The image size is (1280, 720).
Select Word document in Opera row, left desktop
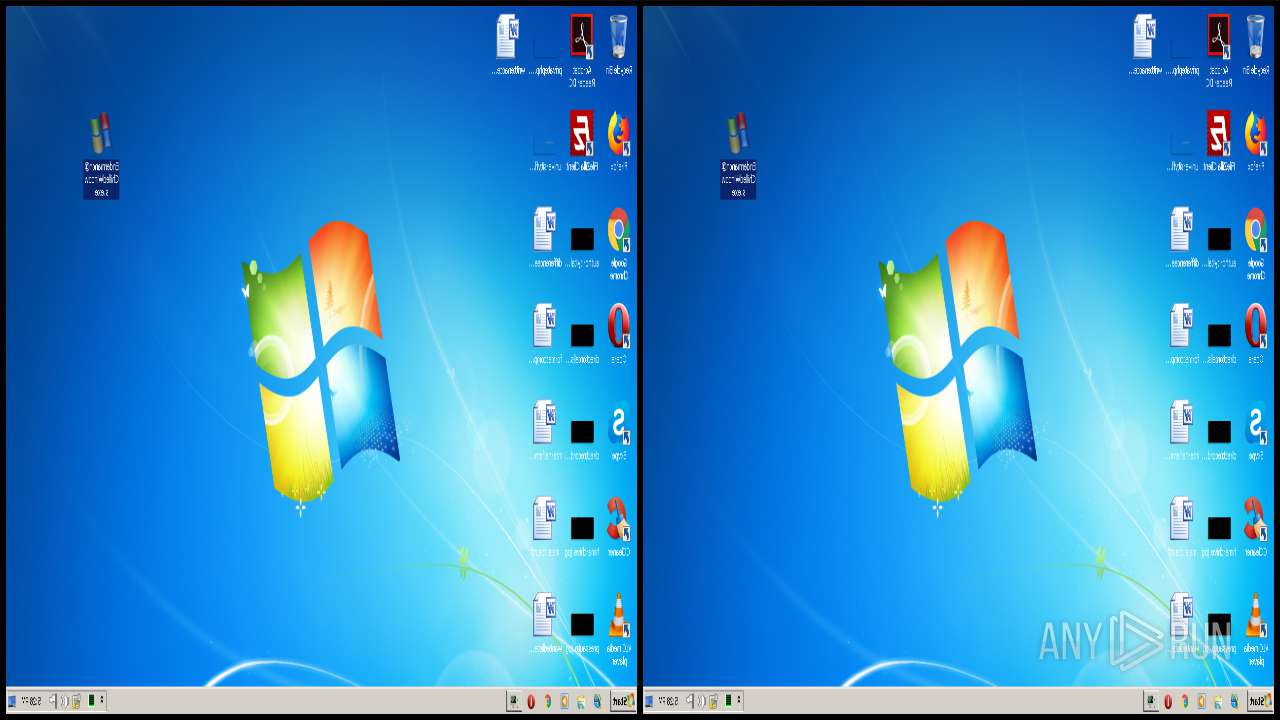[x=544, y=333]
